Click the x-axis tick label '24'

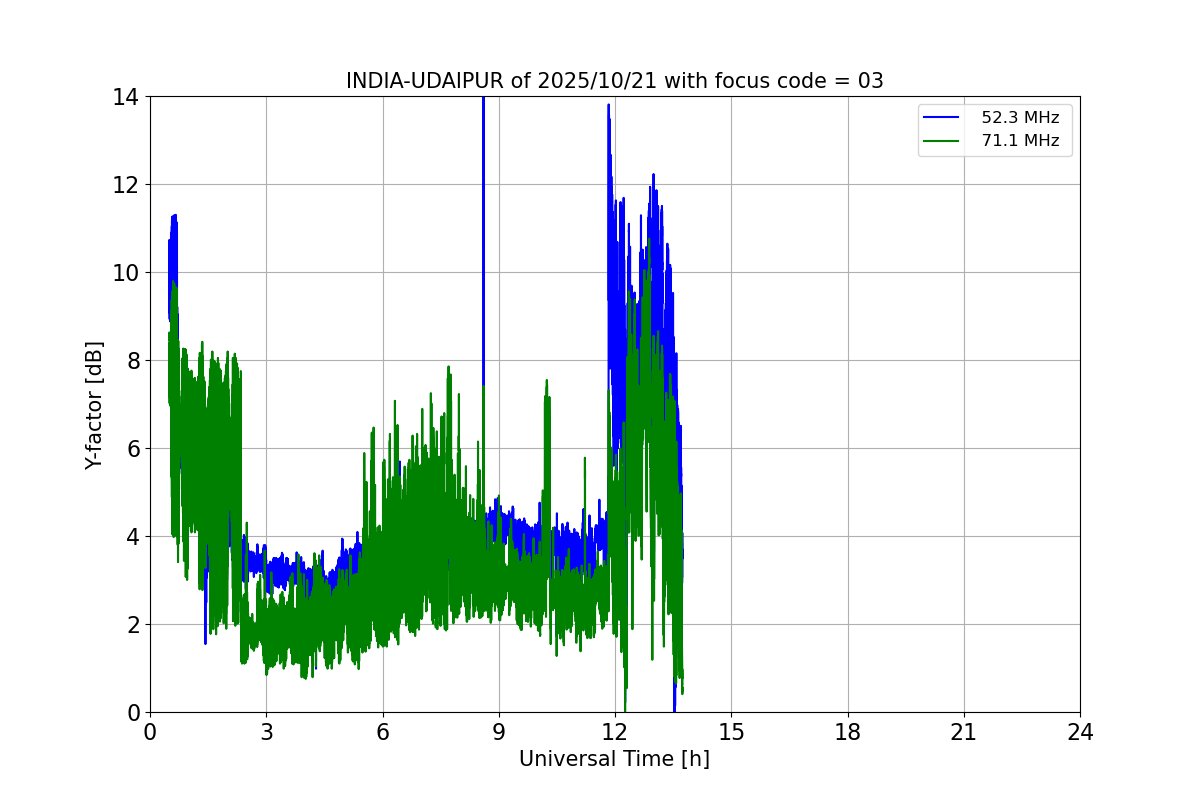coord(1080,732)
